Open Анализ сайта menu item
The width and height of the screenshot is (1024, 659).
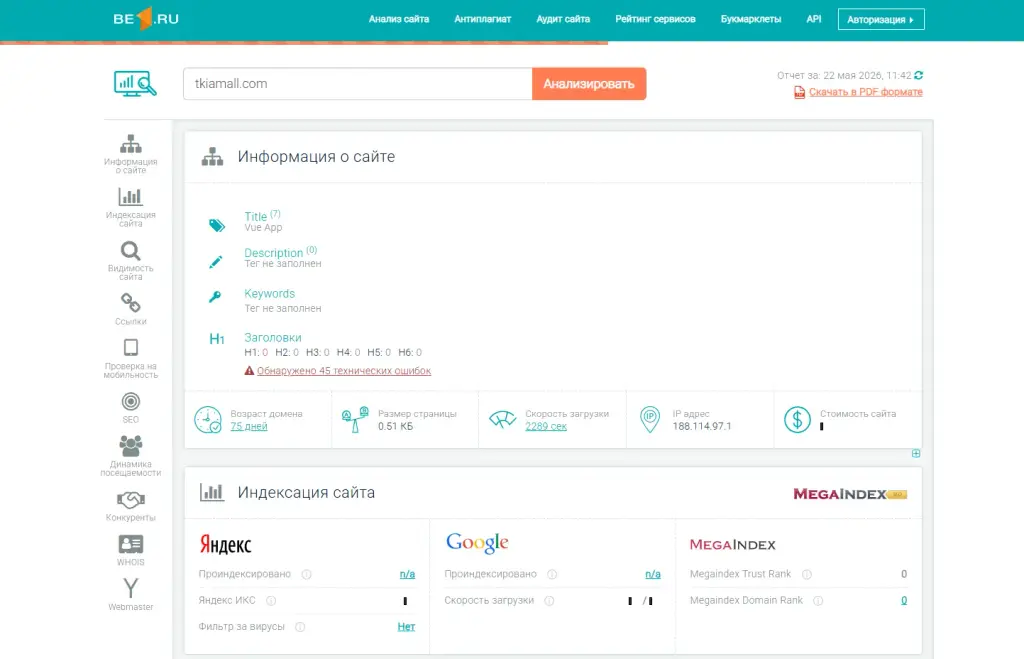399,19
